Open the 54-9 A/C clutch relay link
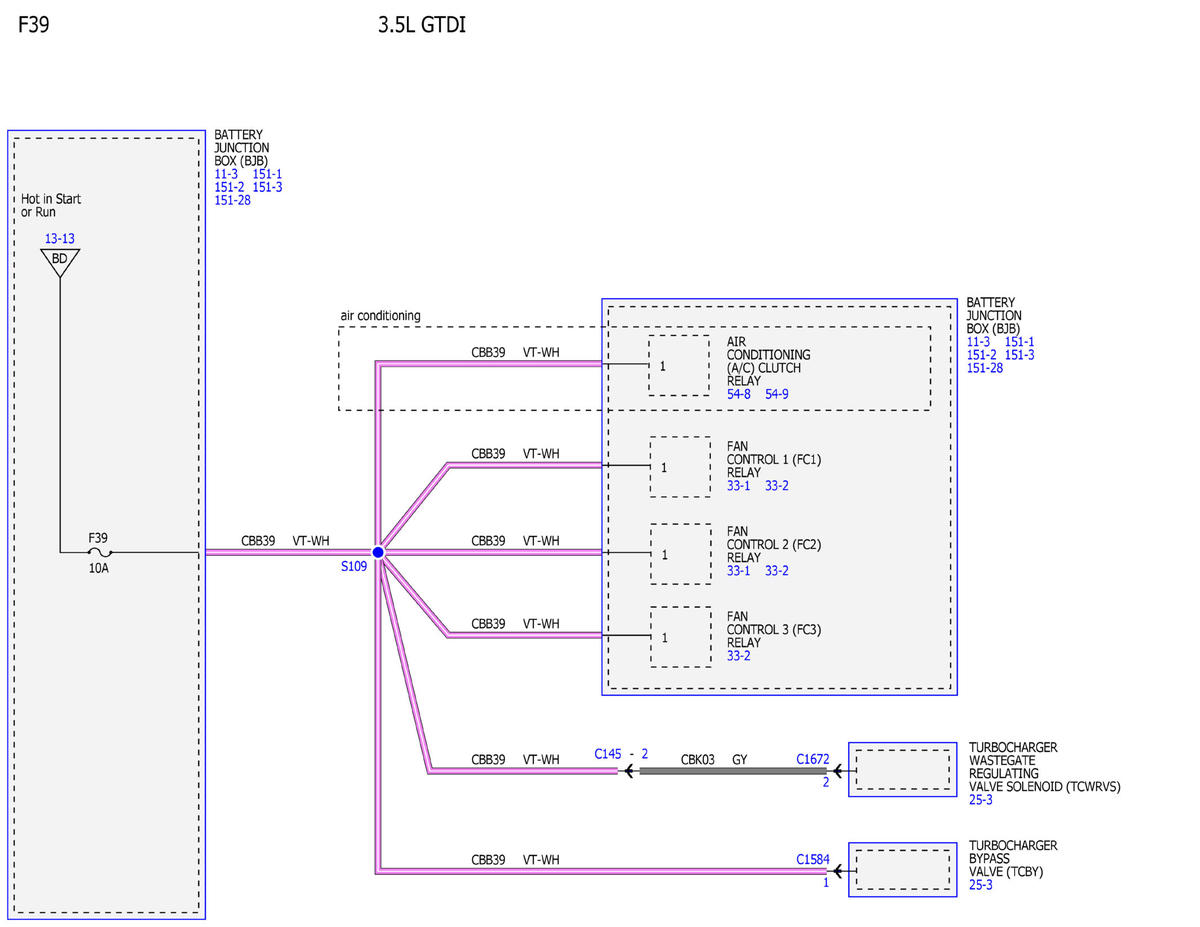This screenshot has width=1200, height=927. [x=777, y=394]
